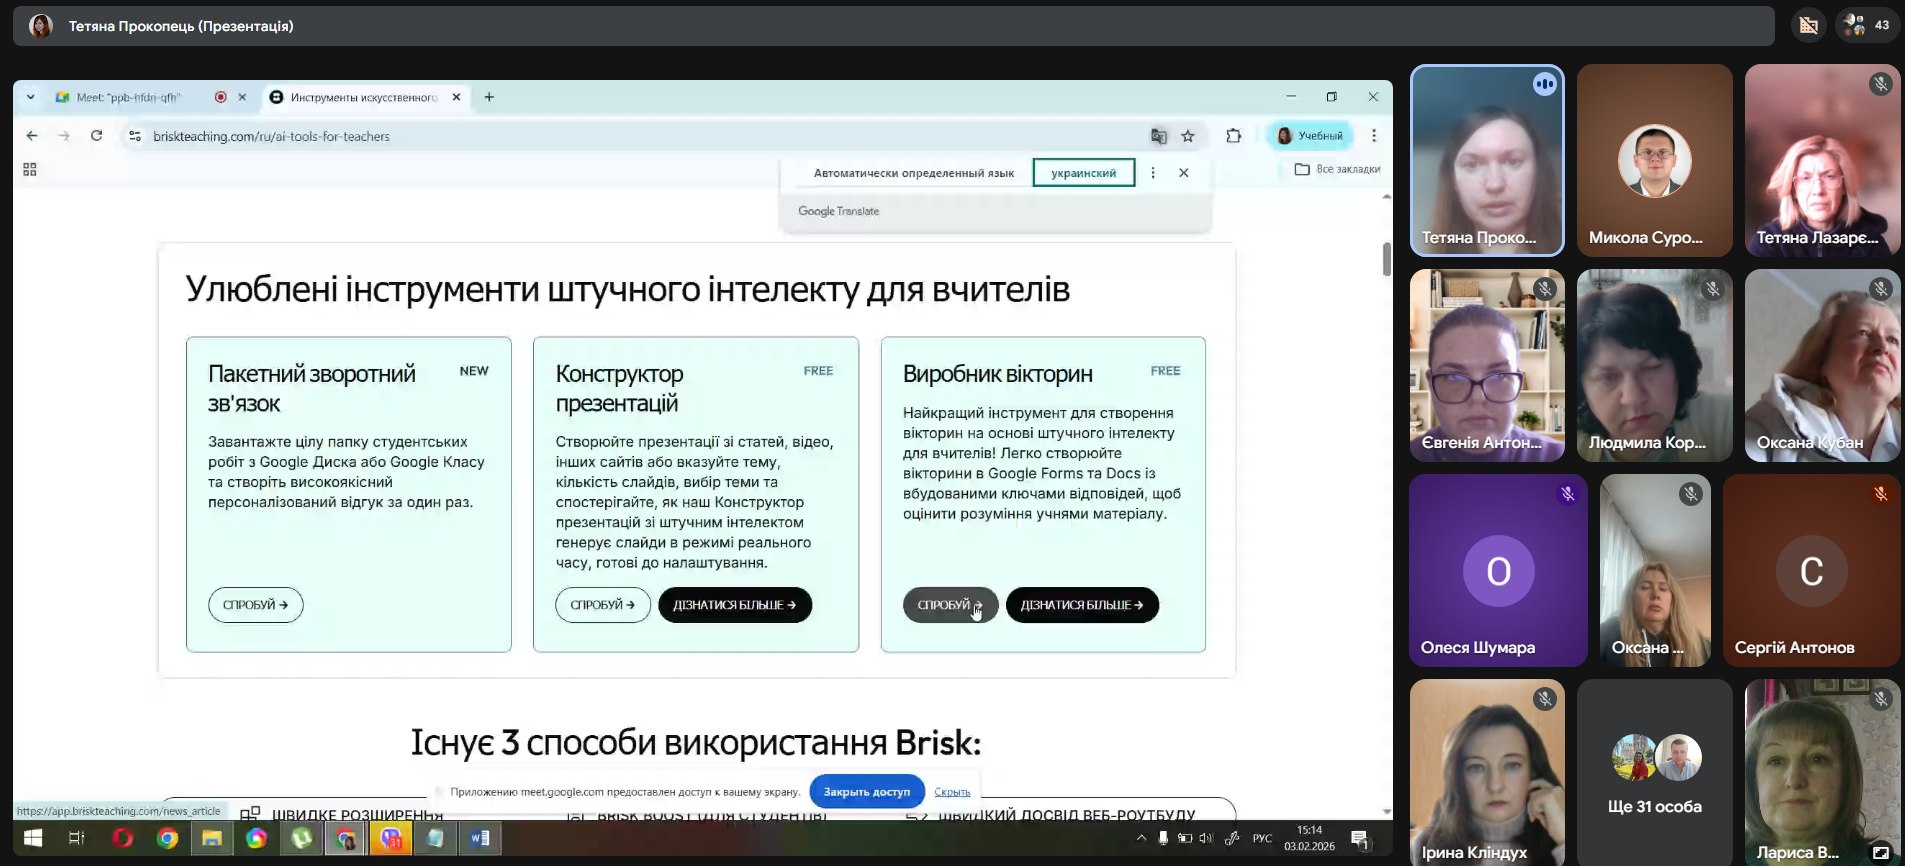Select украинский language in translate popup
The image size is (1905, 866).
tap(1084, 173)
